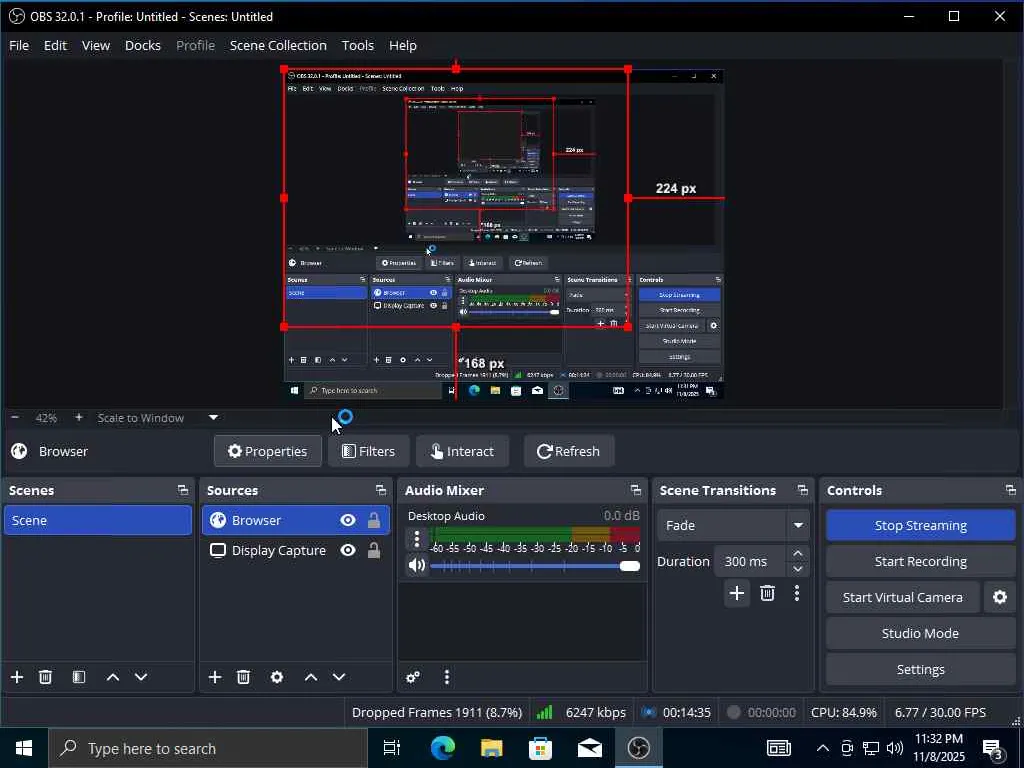1024x768 pixels.
Task: Open scene filters icon in Scenes dock
Action: [x=78, y=677]
